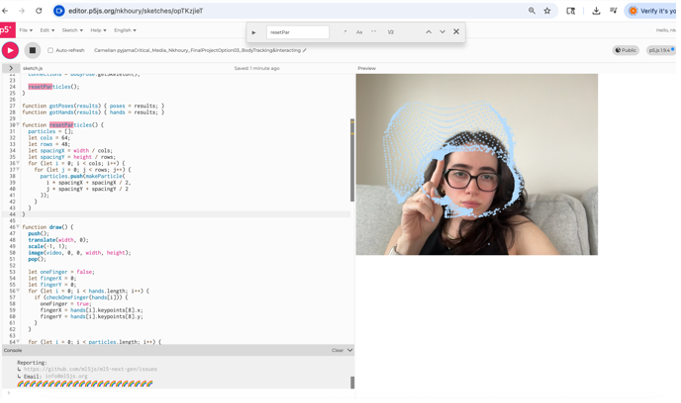Screen dimensions: 681x403
Task: Fold the inner for loop at line 37
Action: click(x=18, y=170)
